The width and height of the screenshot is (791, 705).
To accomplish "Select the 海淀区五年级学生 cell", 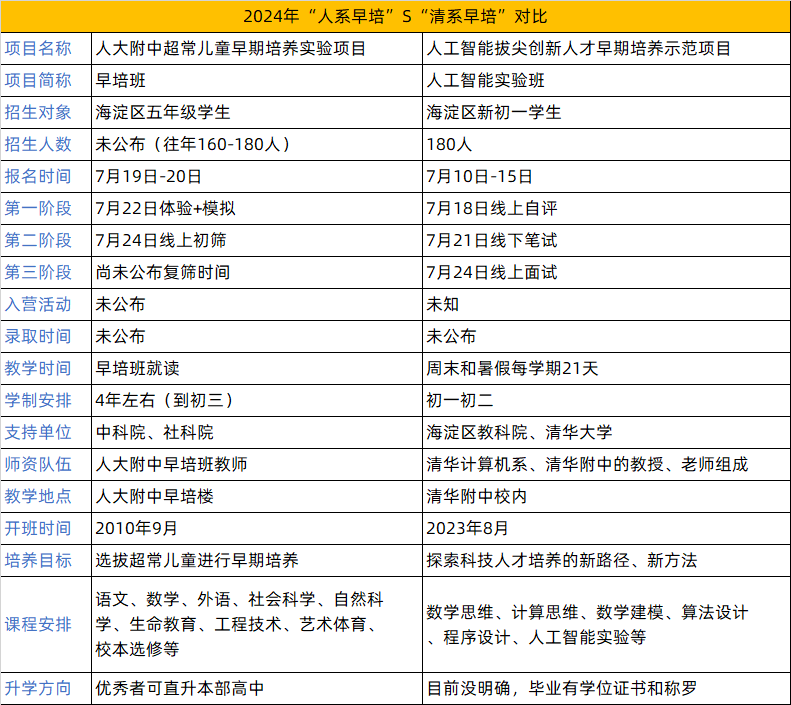I will (161, 112).
